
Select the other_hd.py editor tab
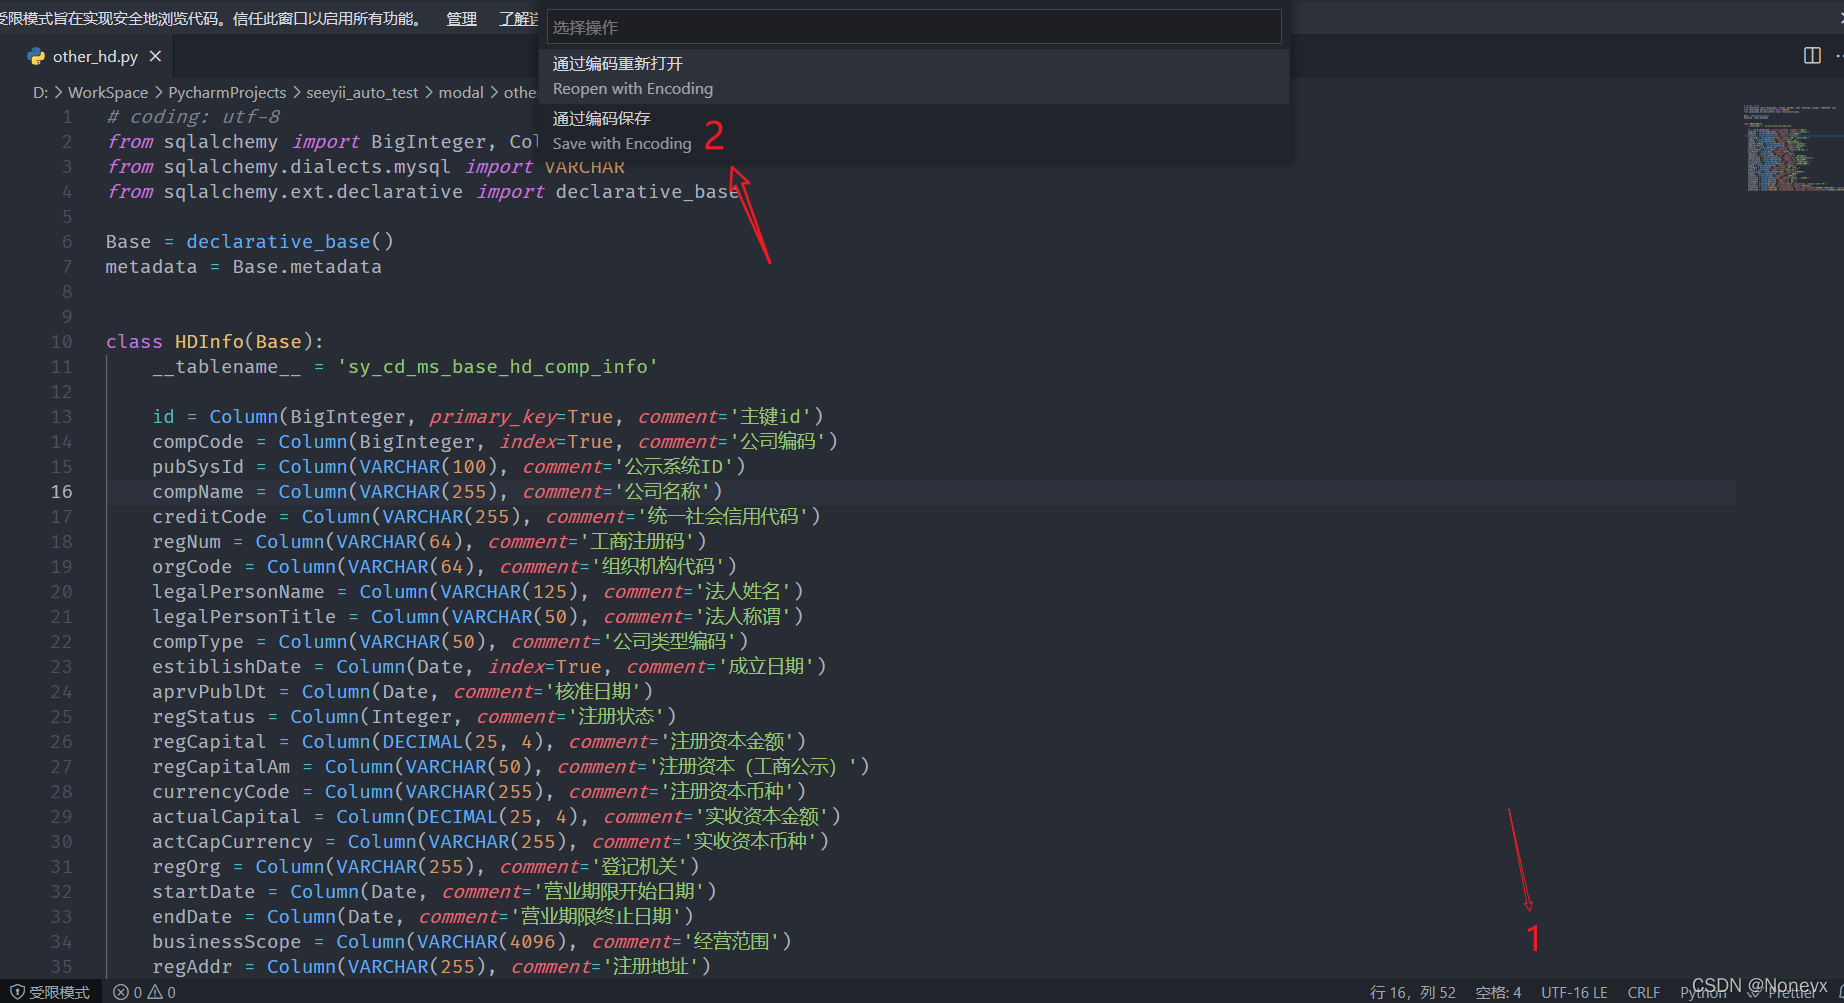tap(95, 57)
